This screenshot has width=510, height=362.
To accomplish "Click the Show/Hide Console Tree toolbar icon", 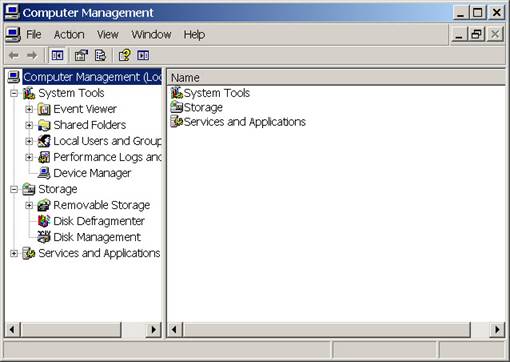I will coord(57,55).
